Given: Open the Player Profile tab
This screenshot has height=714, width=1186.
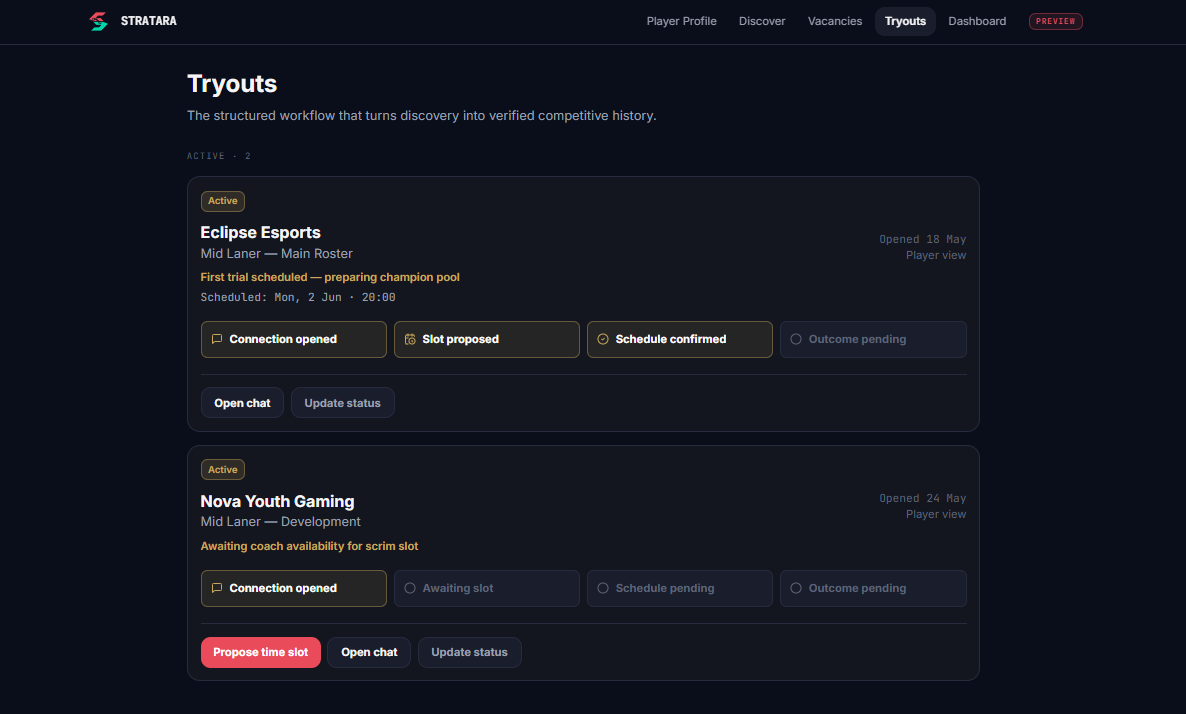Looking at the screenshot, I should [681, 21].
